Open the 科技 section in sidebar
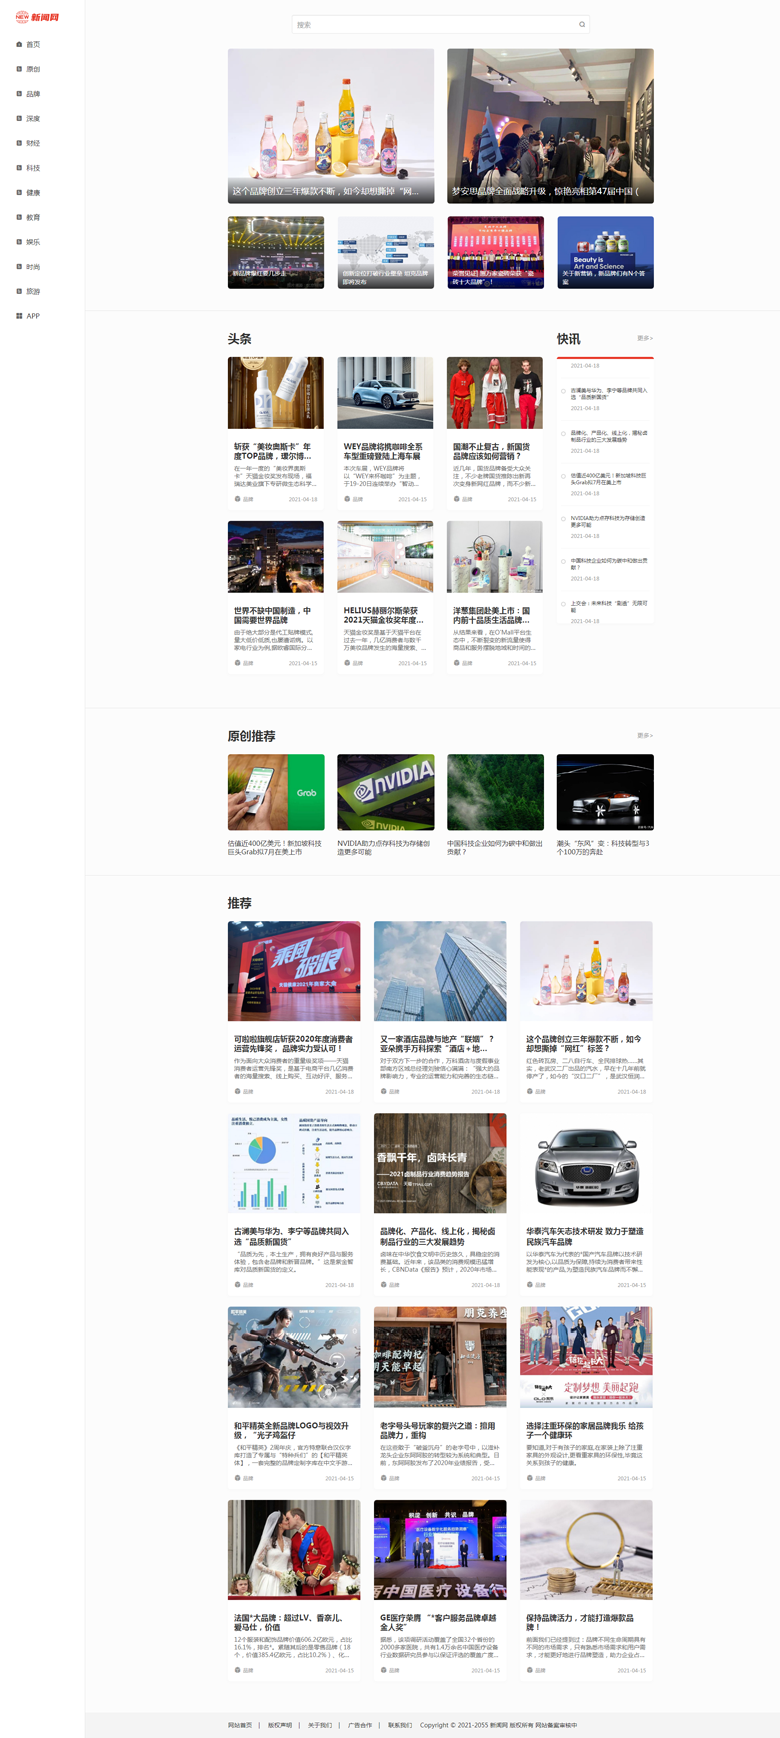The height and width of the screenshot is (1738, 780). [33, 168]
